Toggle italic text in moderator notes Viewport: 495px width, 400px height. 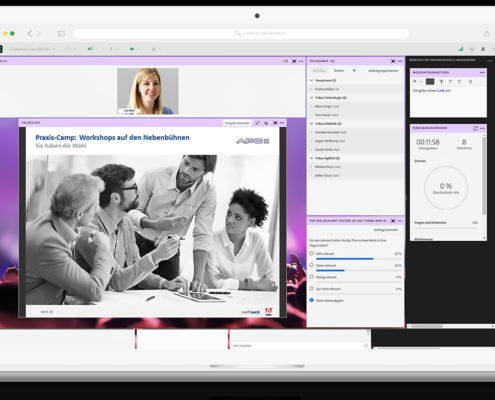pos(450,81)
